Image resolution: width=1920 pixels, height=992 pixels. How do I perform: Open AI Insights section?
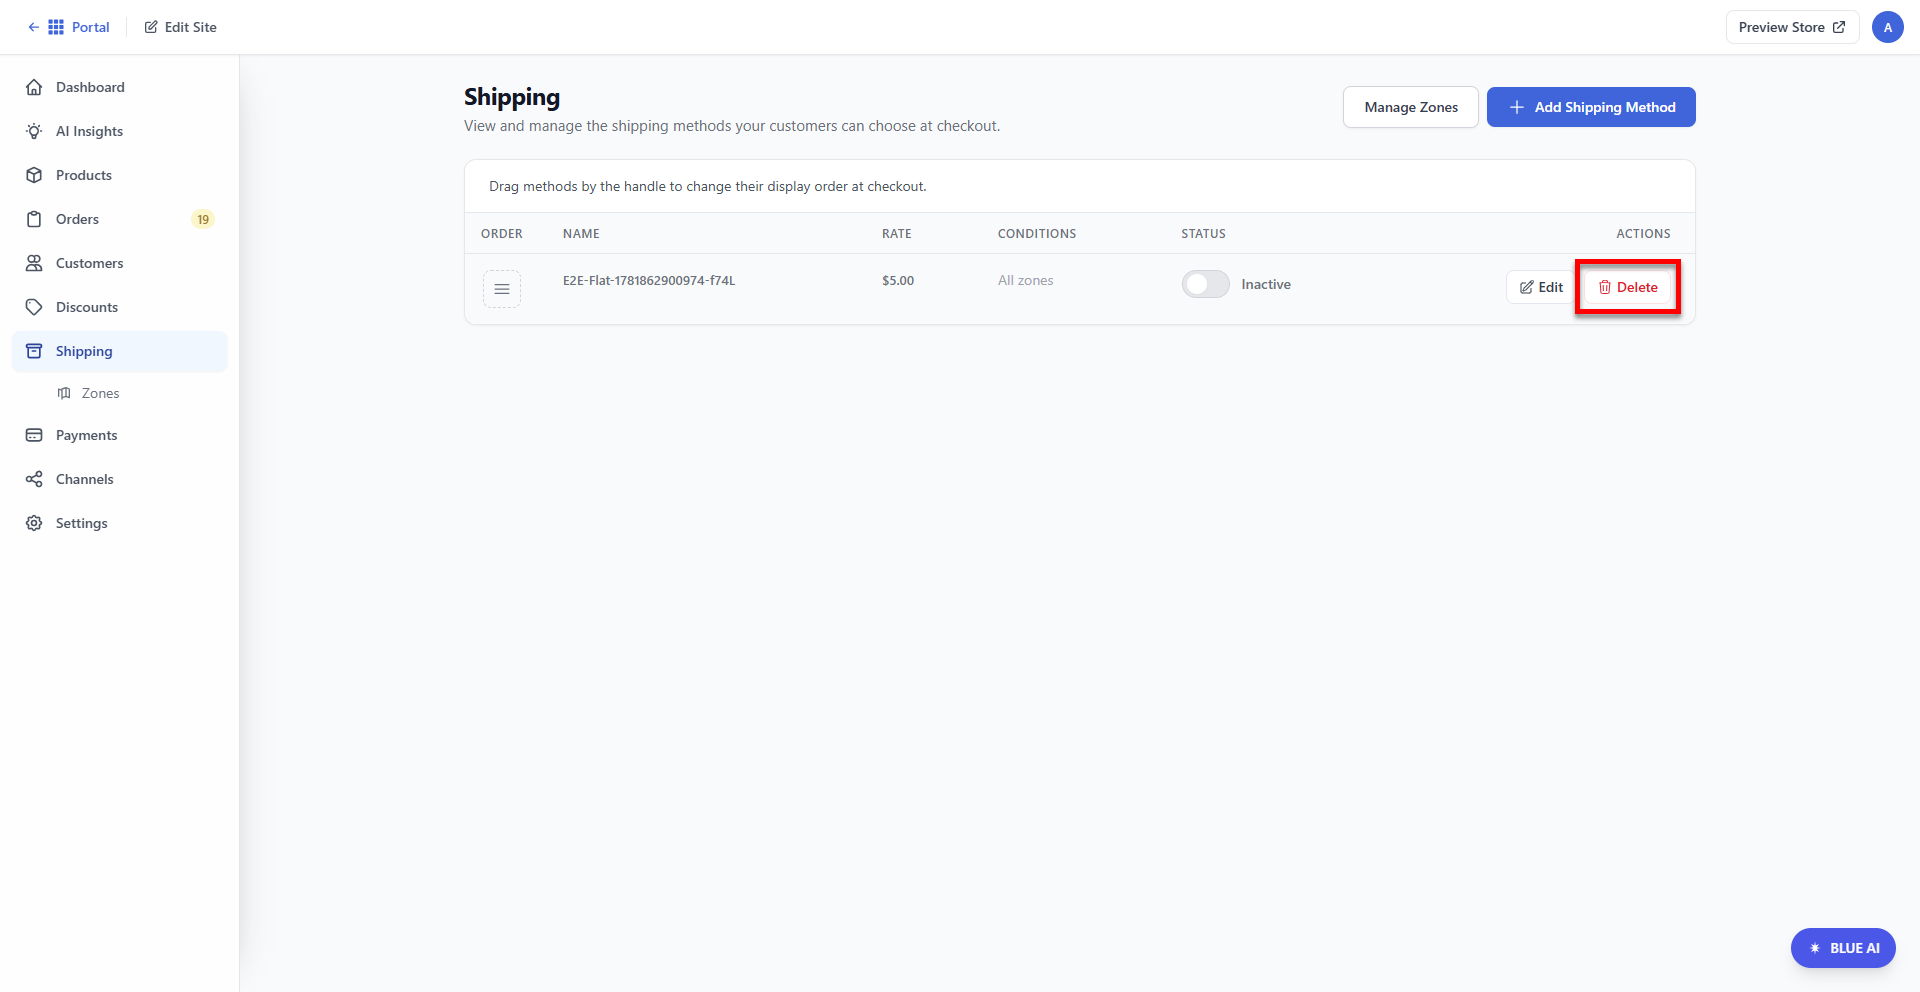(120, 131)
